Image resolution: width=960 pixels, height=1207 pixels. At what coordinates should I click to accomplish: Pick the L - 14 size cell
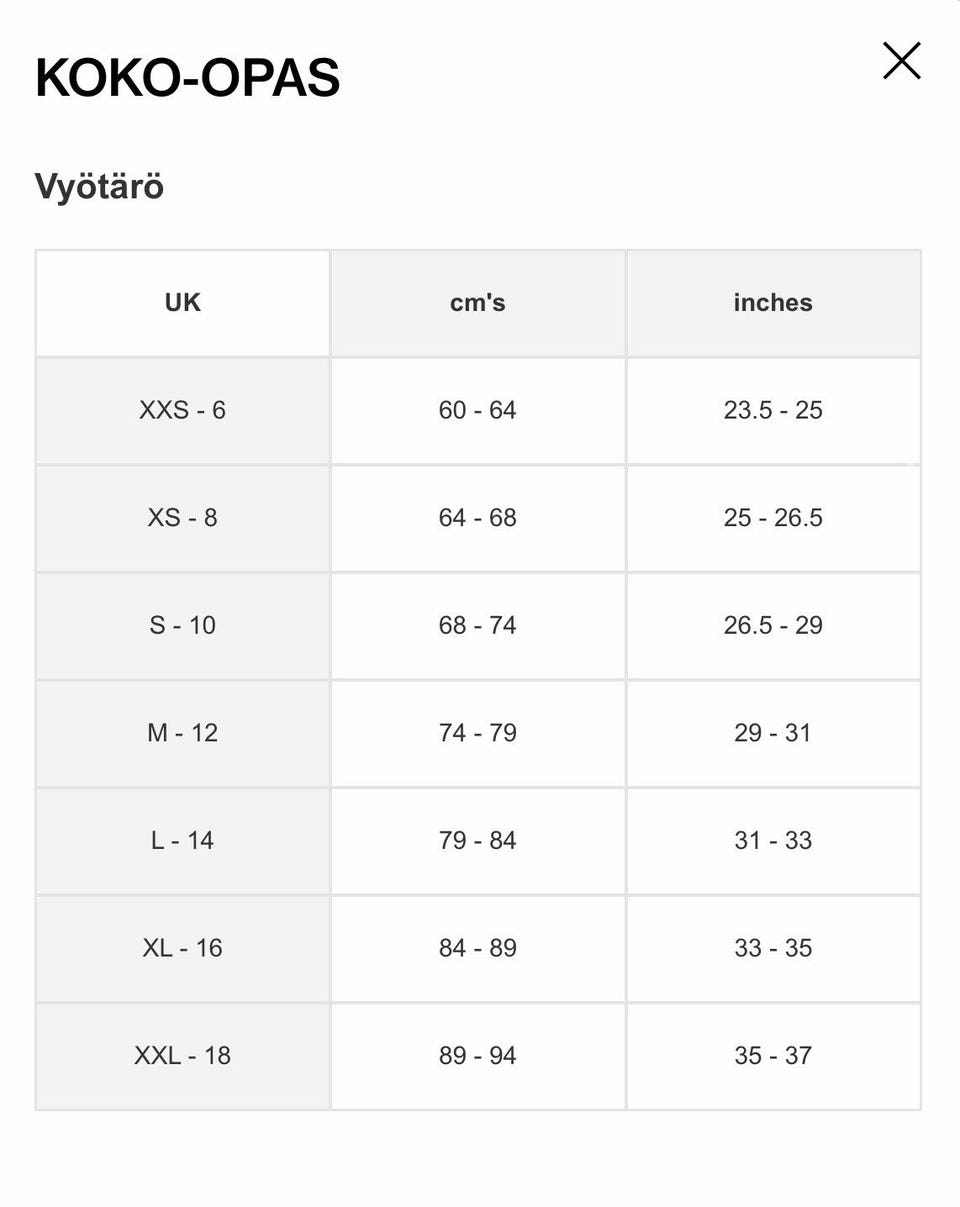[x=182, y=841]
